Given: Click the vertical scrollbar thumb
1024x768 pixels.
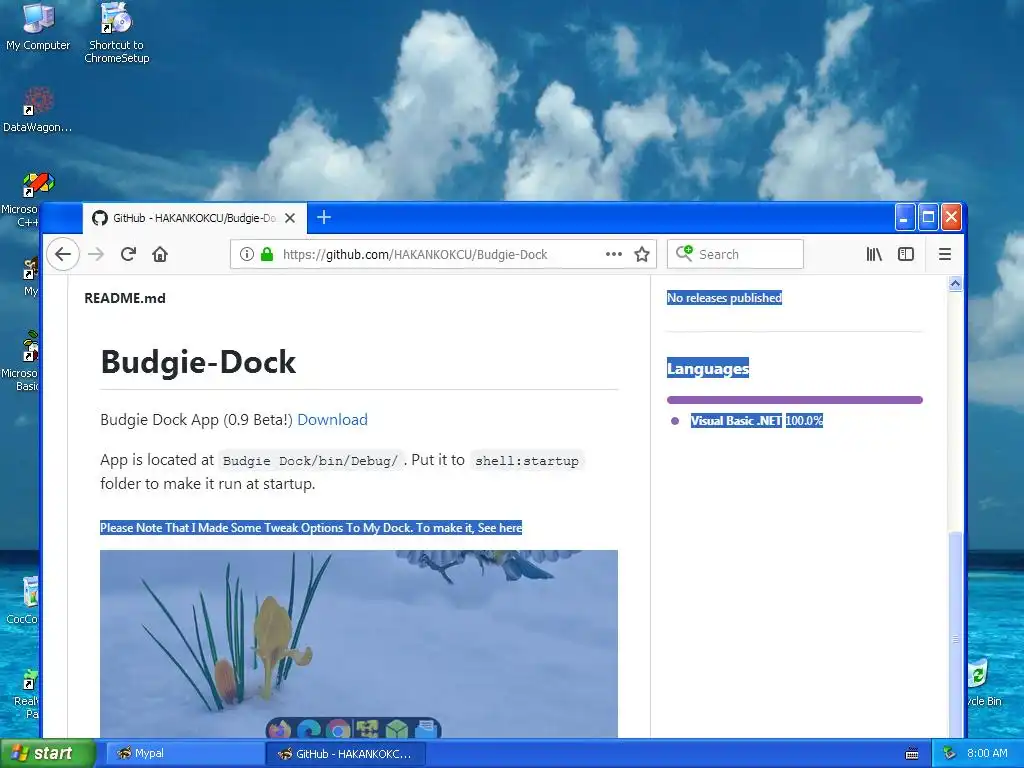Looking at the screenshot, I should click(x=955, y=633).
